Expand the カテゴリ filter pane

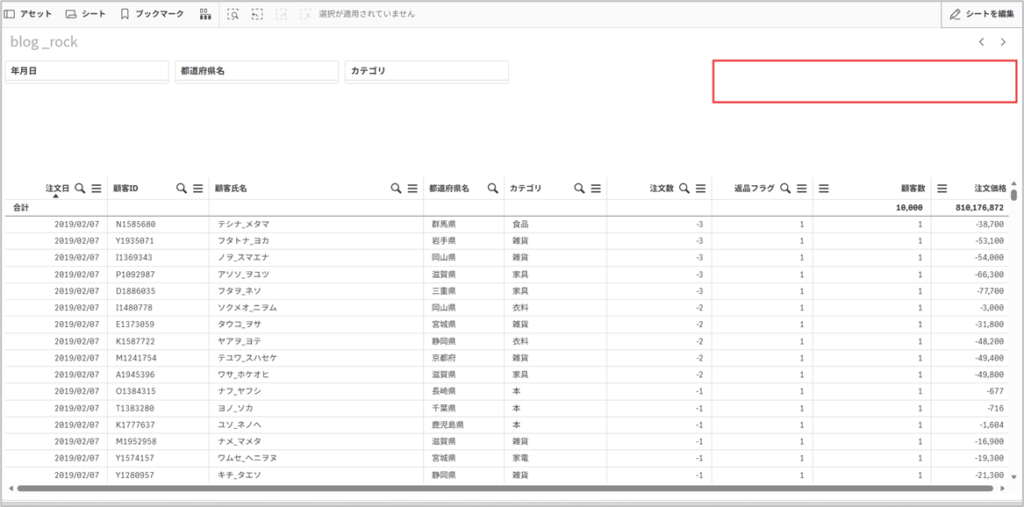(426, 71)
